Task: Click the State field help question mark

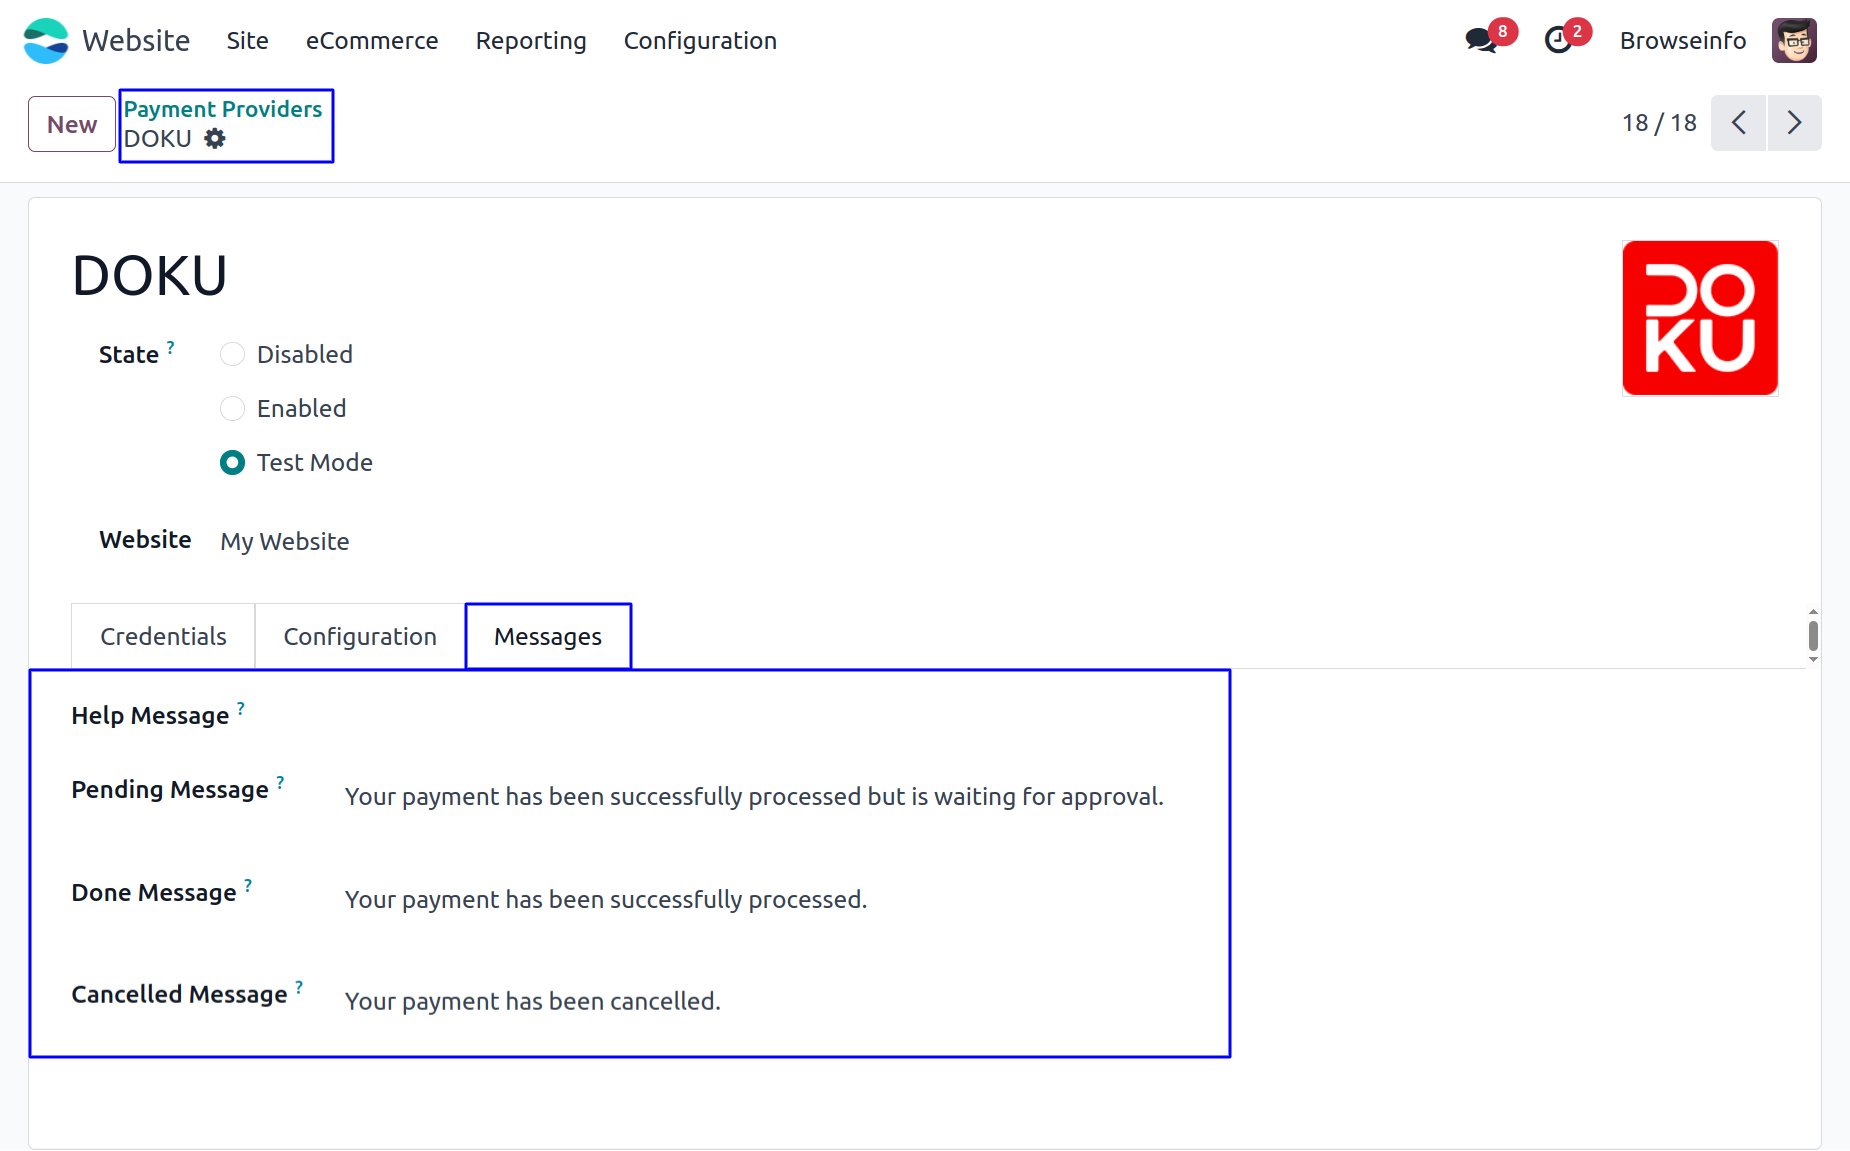Action: (170, 347)
